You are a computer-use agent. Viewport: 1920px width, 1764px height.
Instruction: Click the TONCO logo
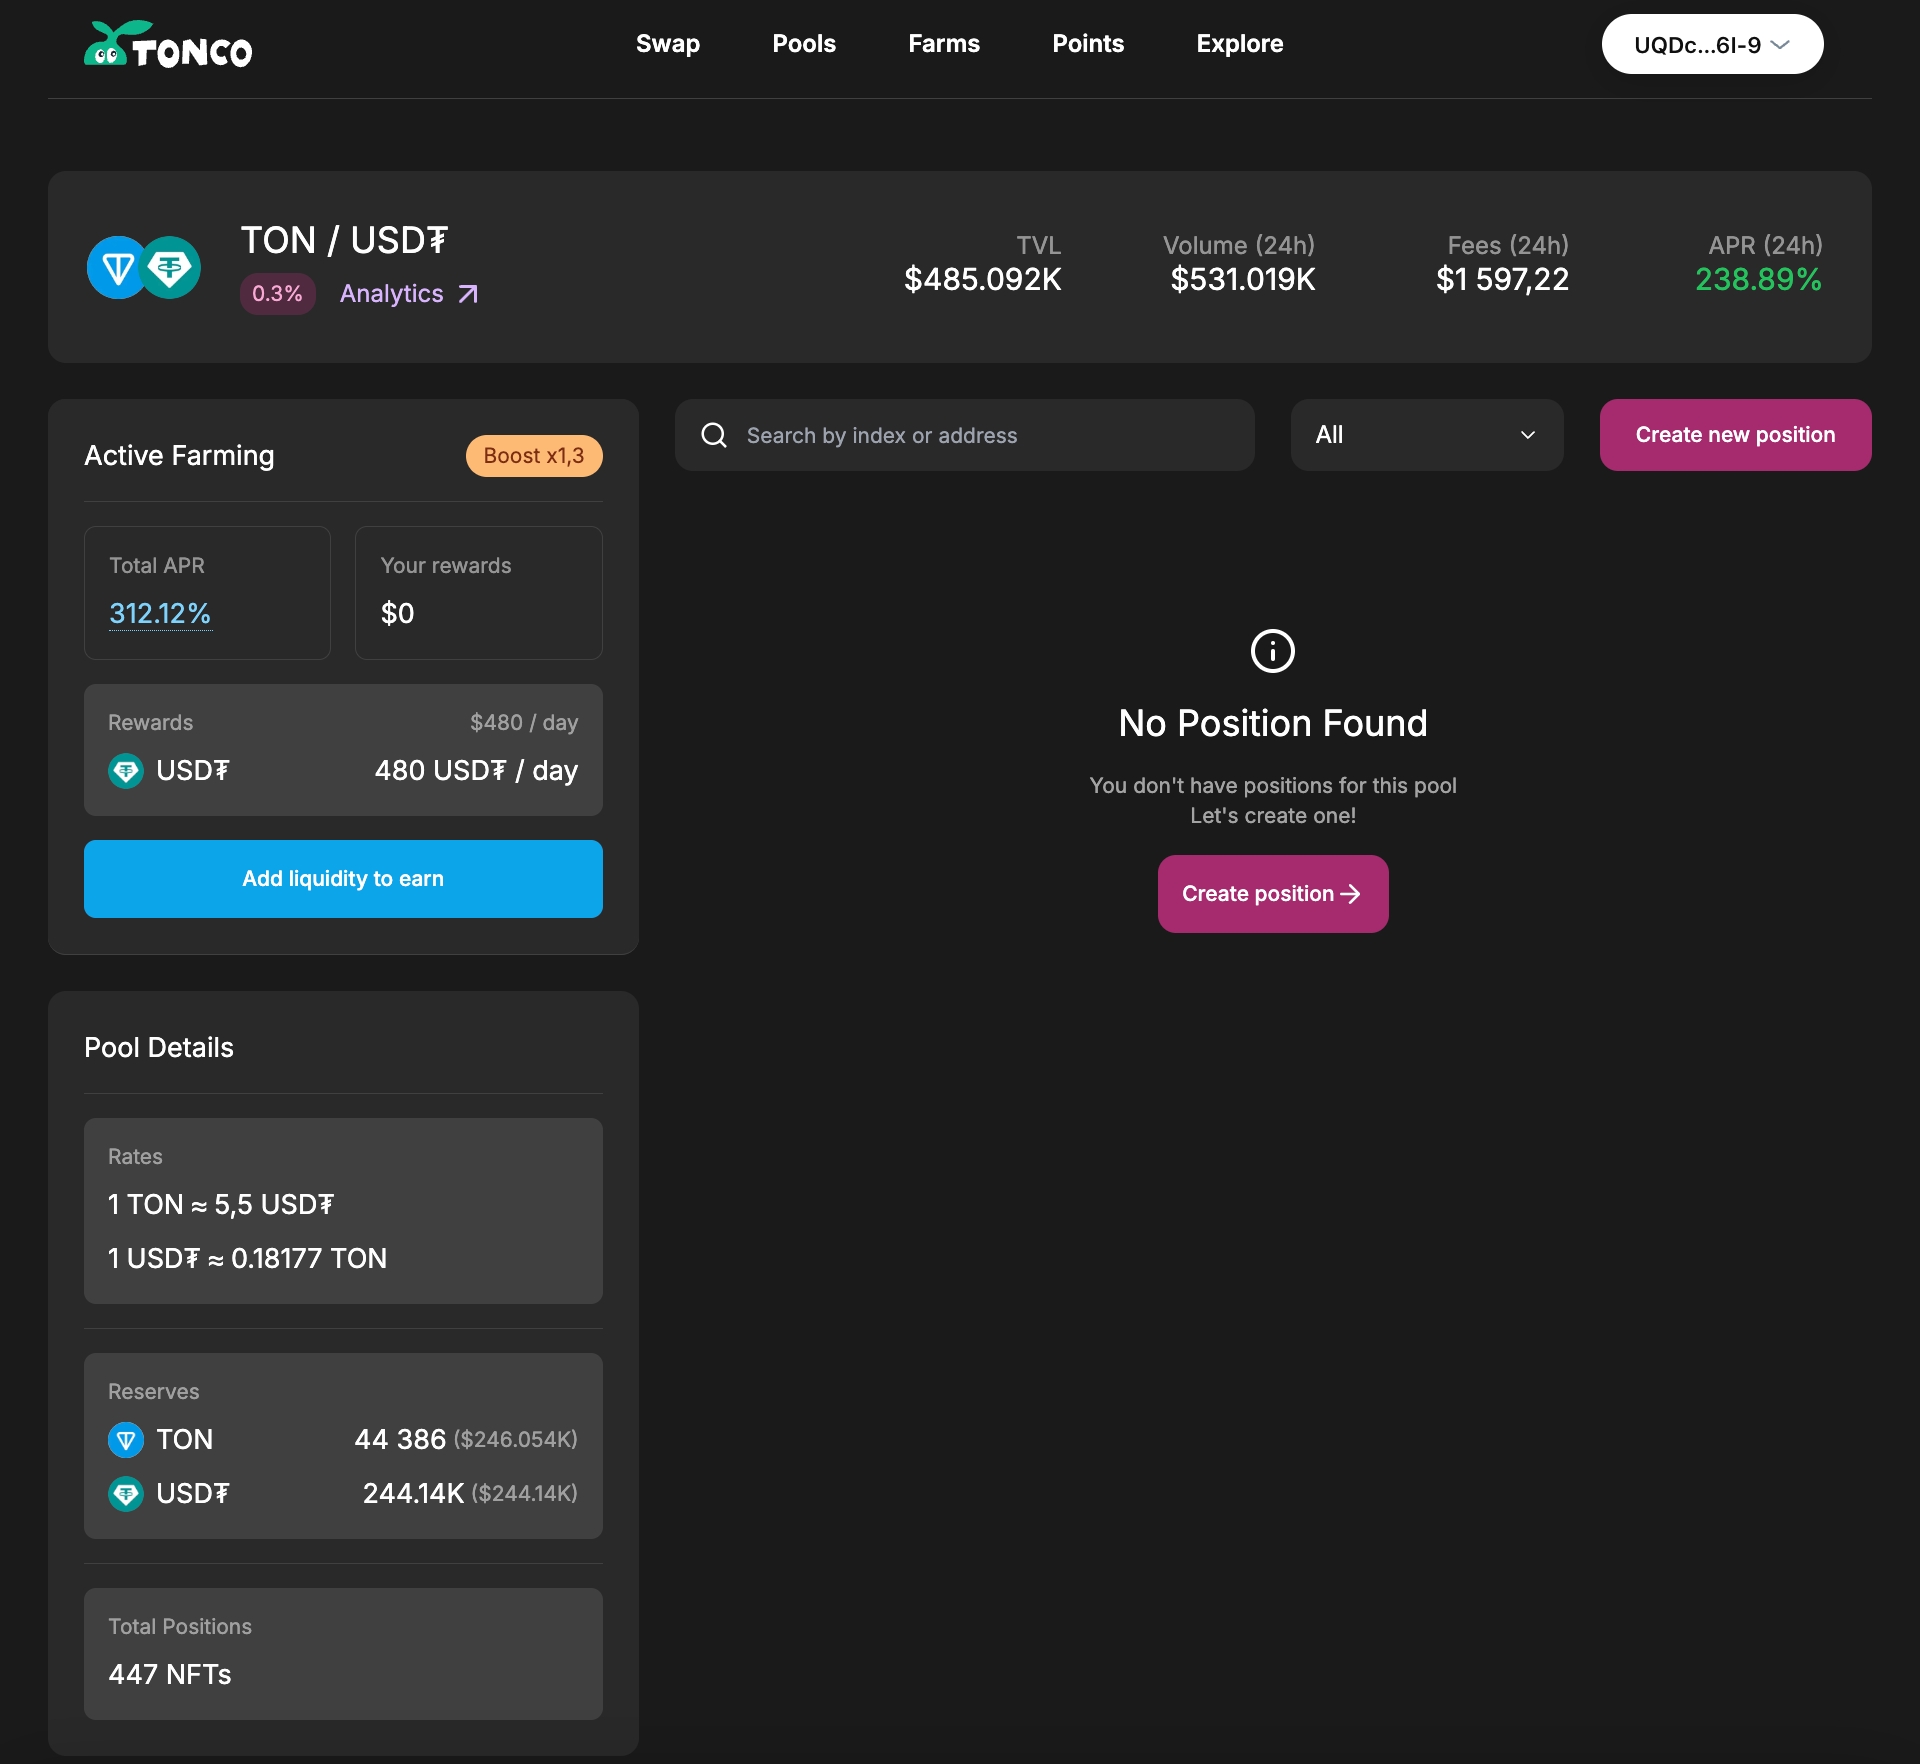[168, 45]
